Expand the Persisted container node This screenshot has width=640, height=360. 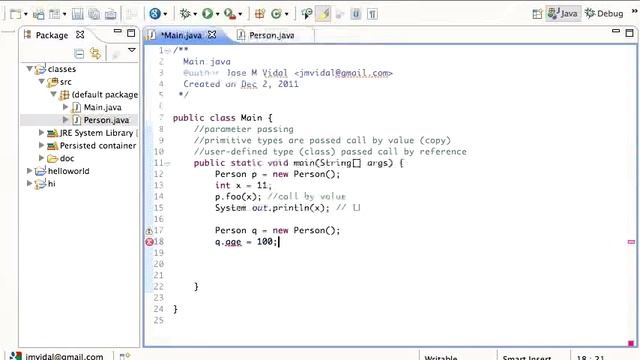(x=41, y=145)
